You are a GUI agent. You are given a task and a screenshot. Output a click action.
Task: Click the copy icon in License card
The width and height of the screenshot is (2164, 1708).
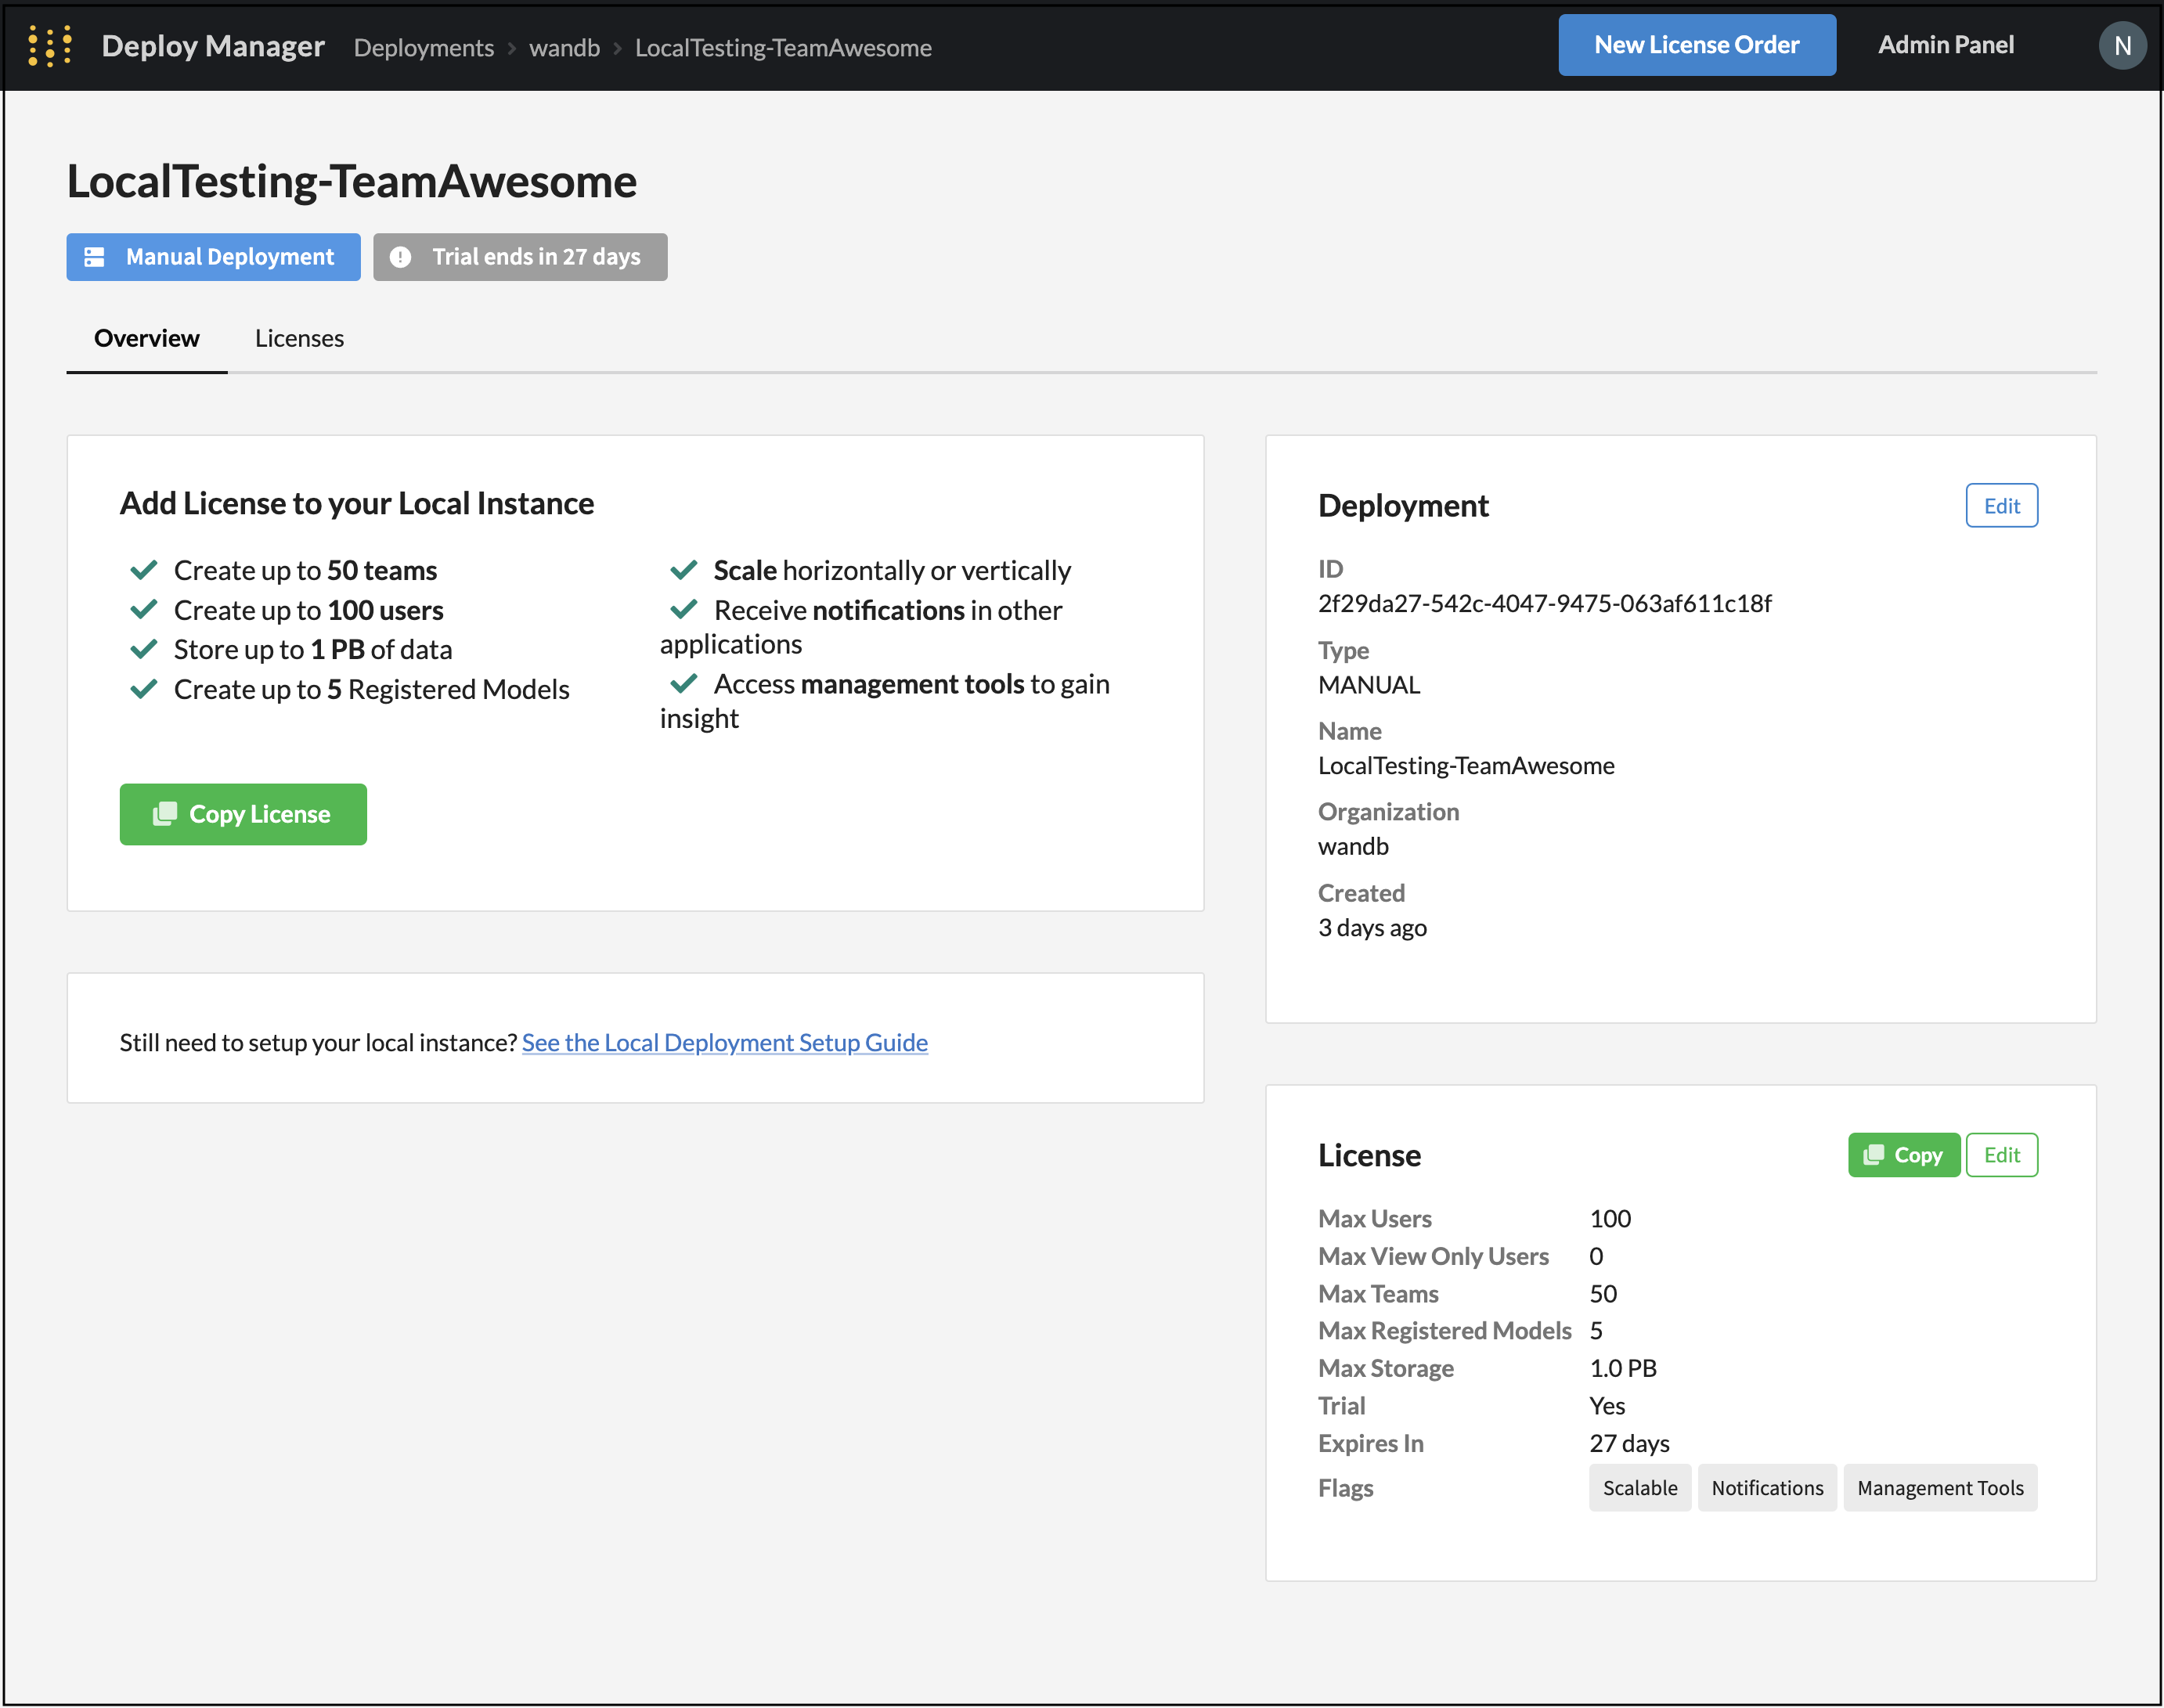point(1874,1155)
